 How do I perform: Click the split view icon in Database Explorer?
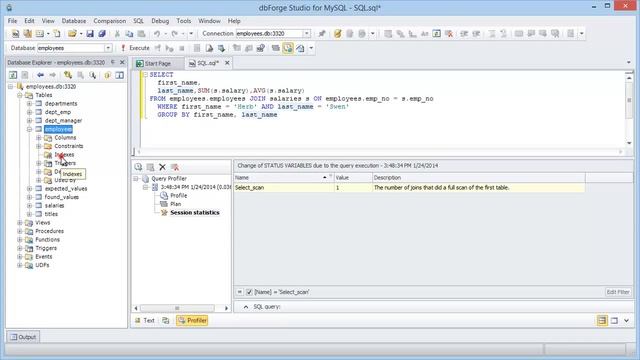tap(120, 75)
